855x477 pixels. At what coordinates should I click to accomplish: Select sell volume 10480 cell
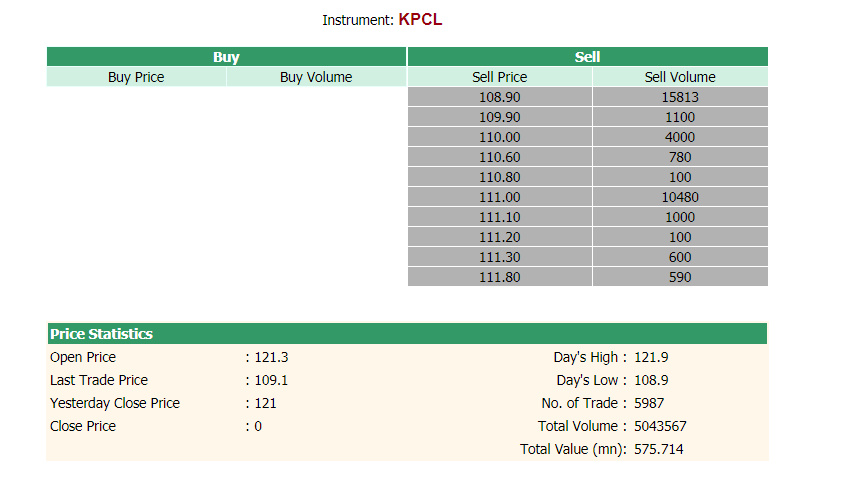[x=680, y=197]
